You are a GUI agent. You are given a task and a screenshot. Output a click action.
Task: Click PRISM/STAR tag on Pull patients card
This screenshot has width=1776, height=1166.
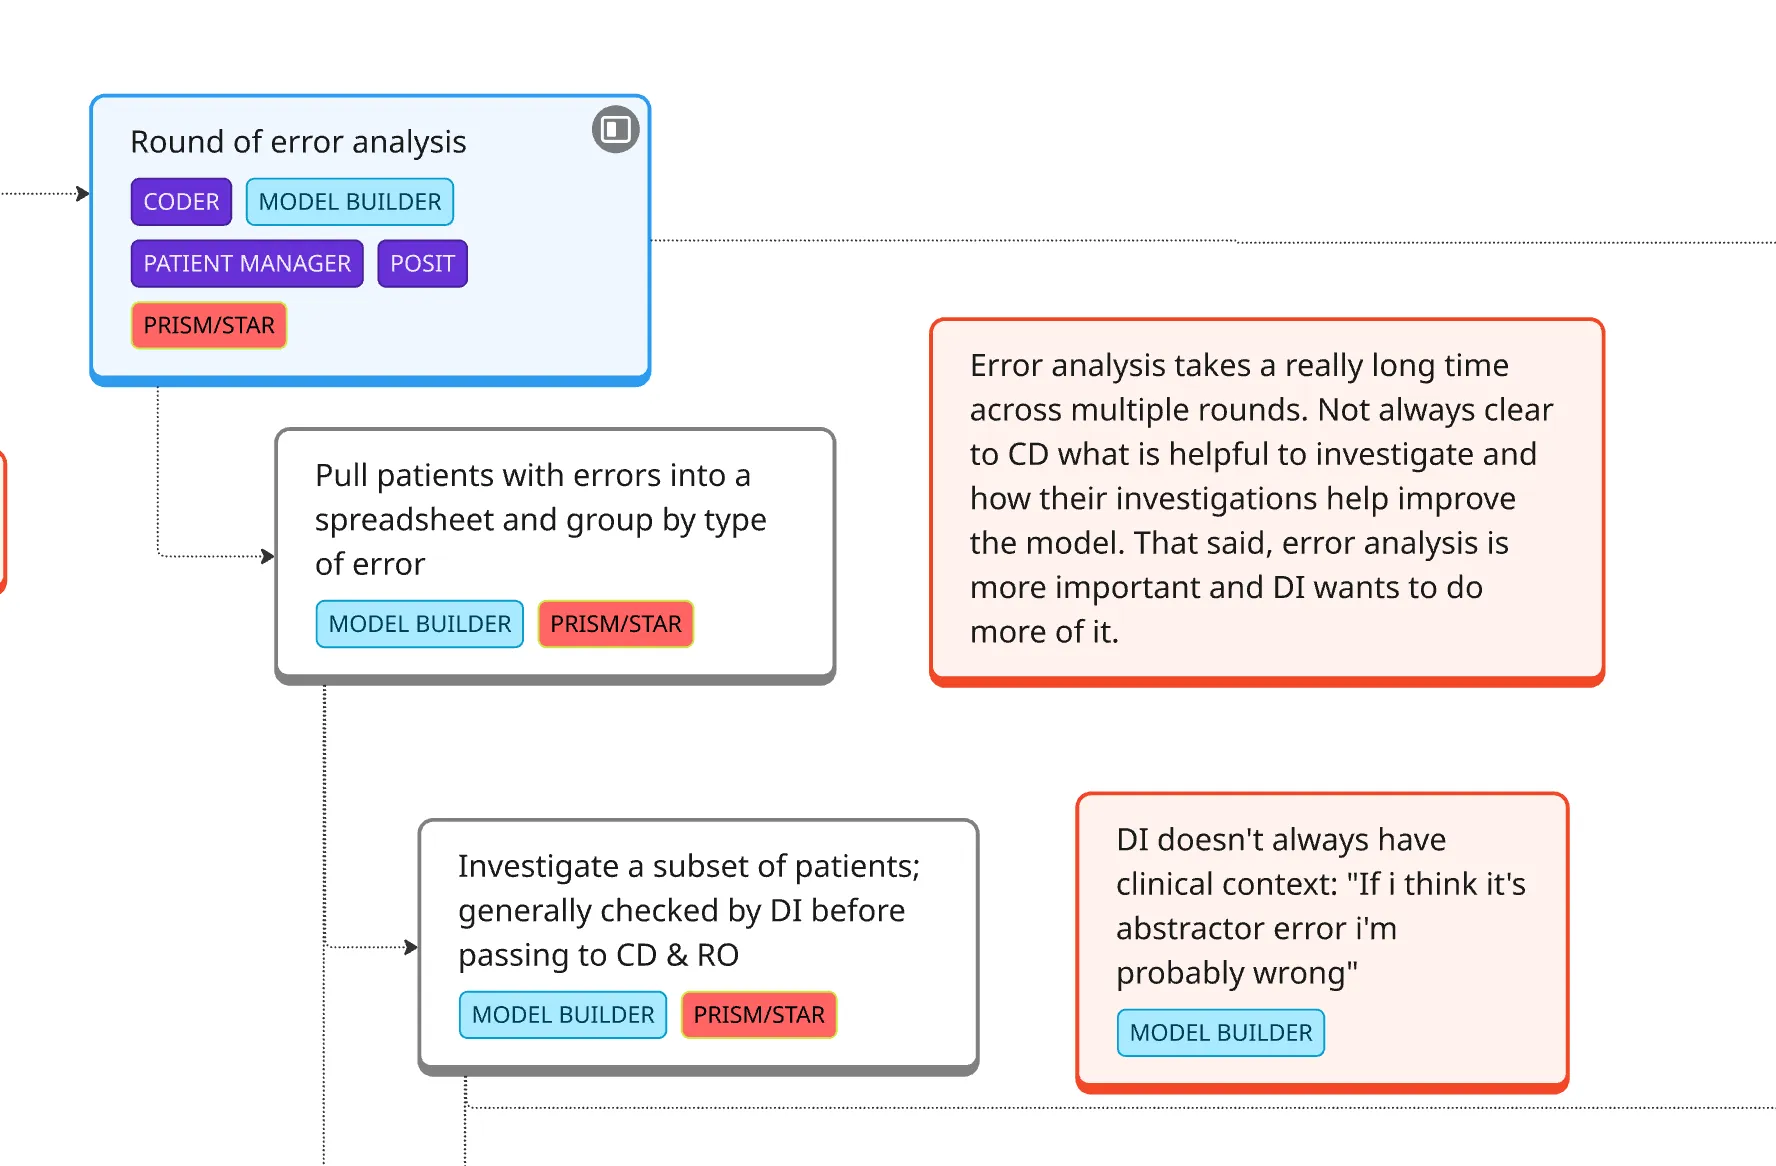616,624
